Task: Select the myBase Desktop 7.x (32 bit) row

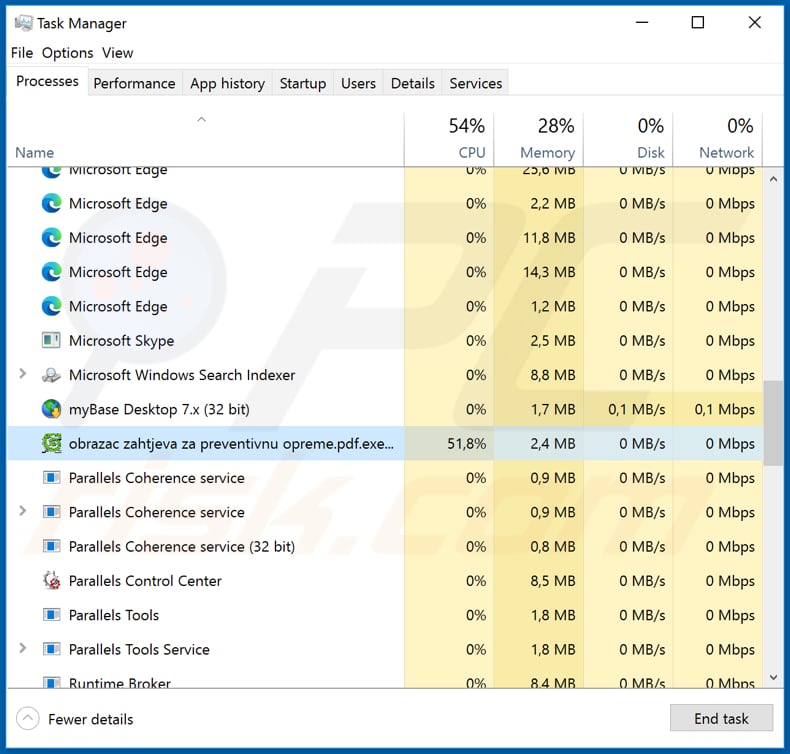Action: point(385,409)
